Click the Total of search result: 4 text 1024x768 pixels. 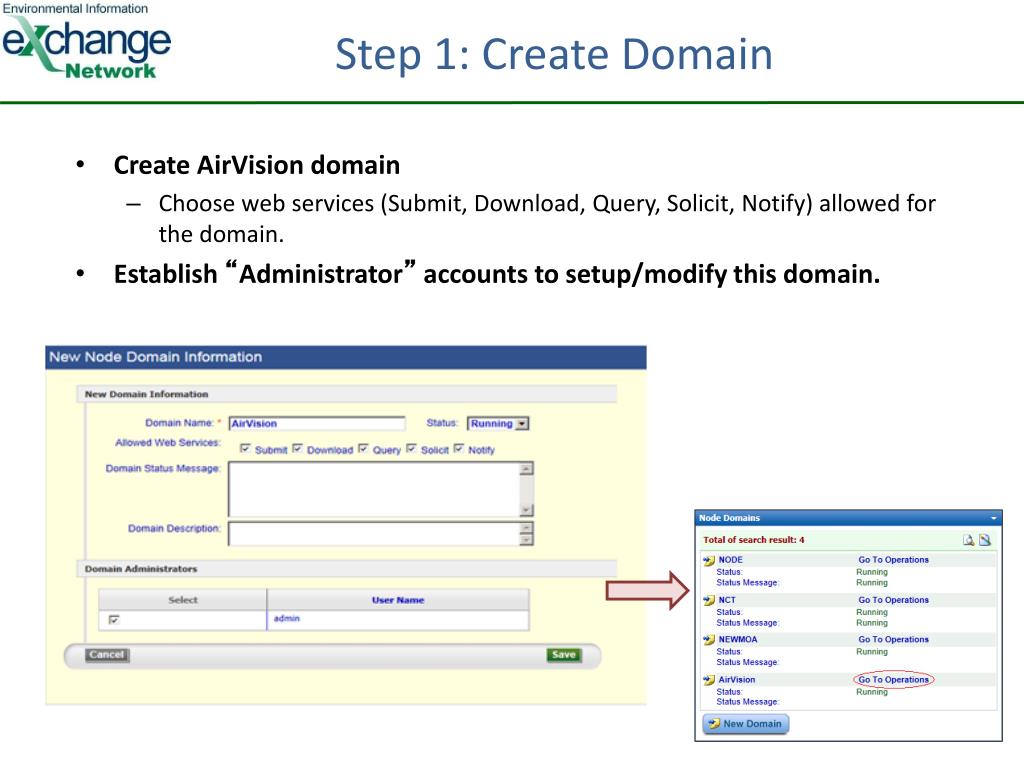click(754, 540)
